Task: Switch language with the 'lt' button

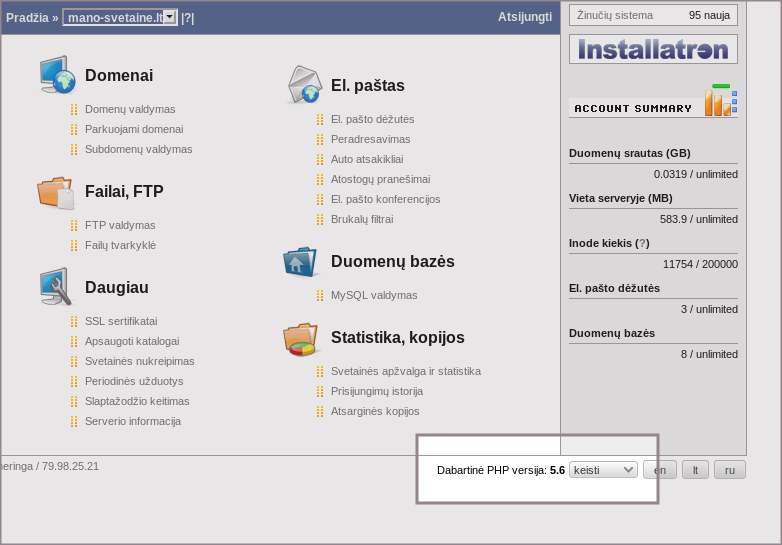Action: click(695, 470)
